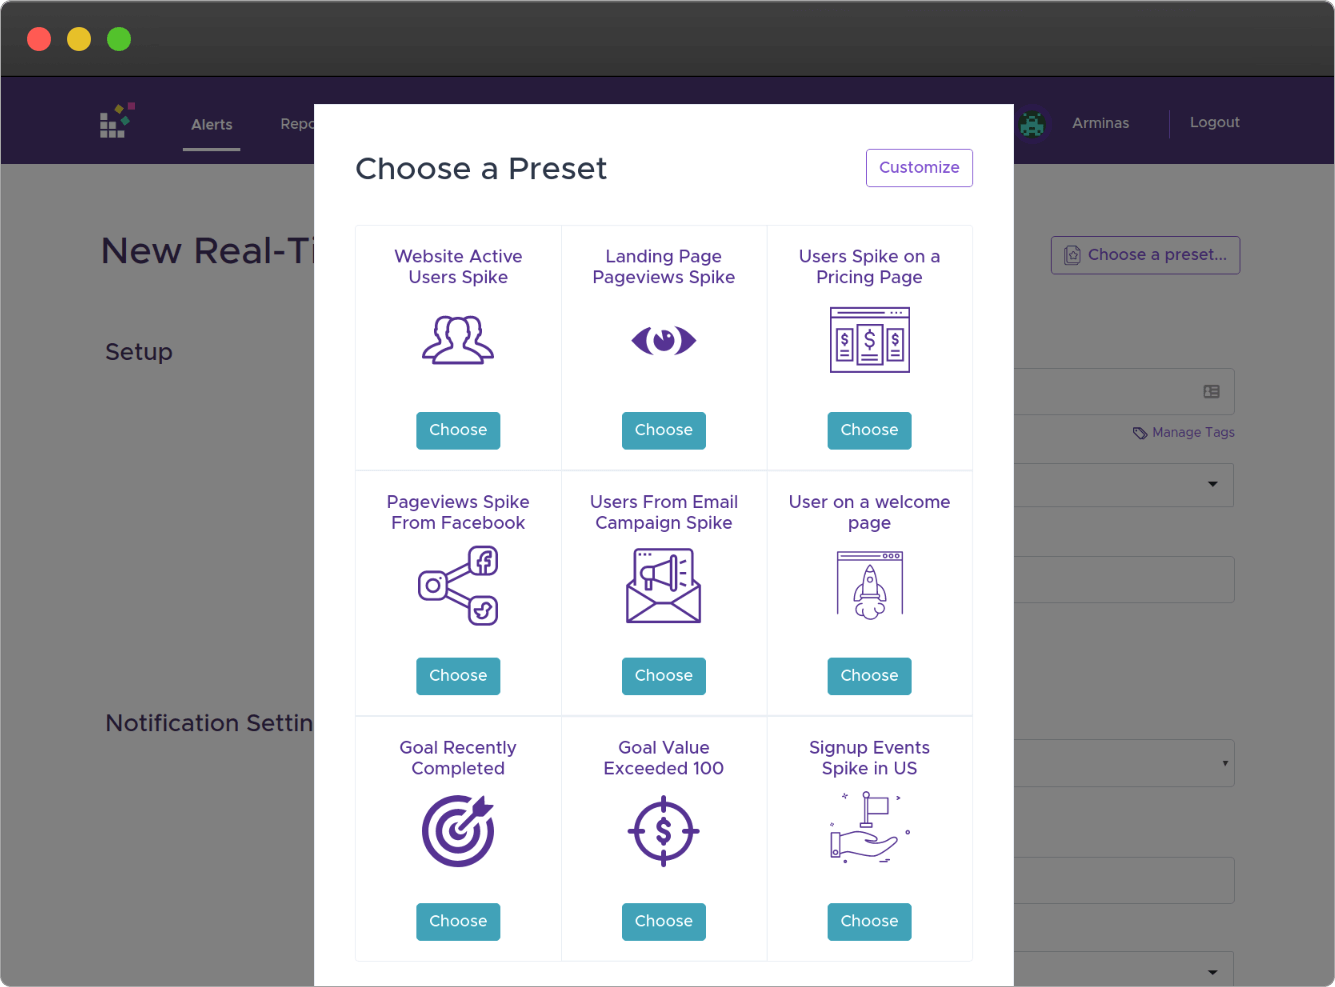Switch to the Alerts tab
Image resolution: width=1335 pixels, height=987 pixels.
[212, 124]
